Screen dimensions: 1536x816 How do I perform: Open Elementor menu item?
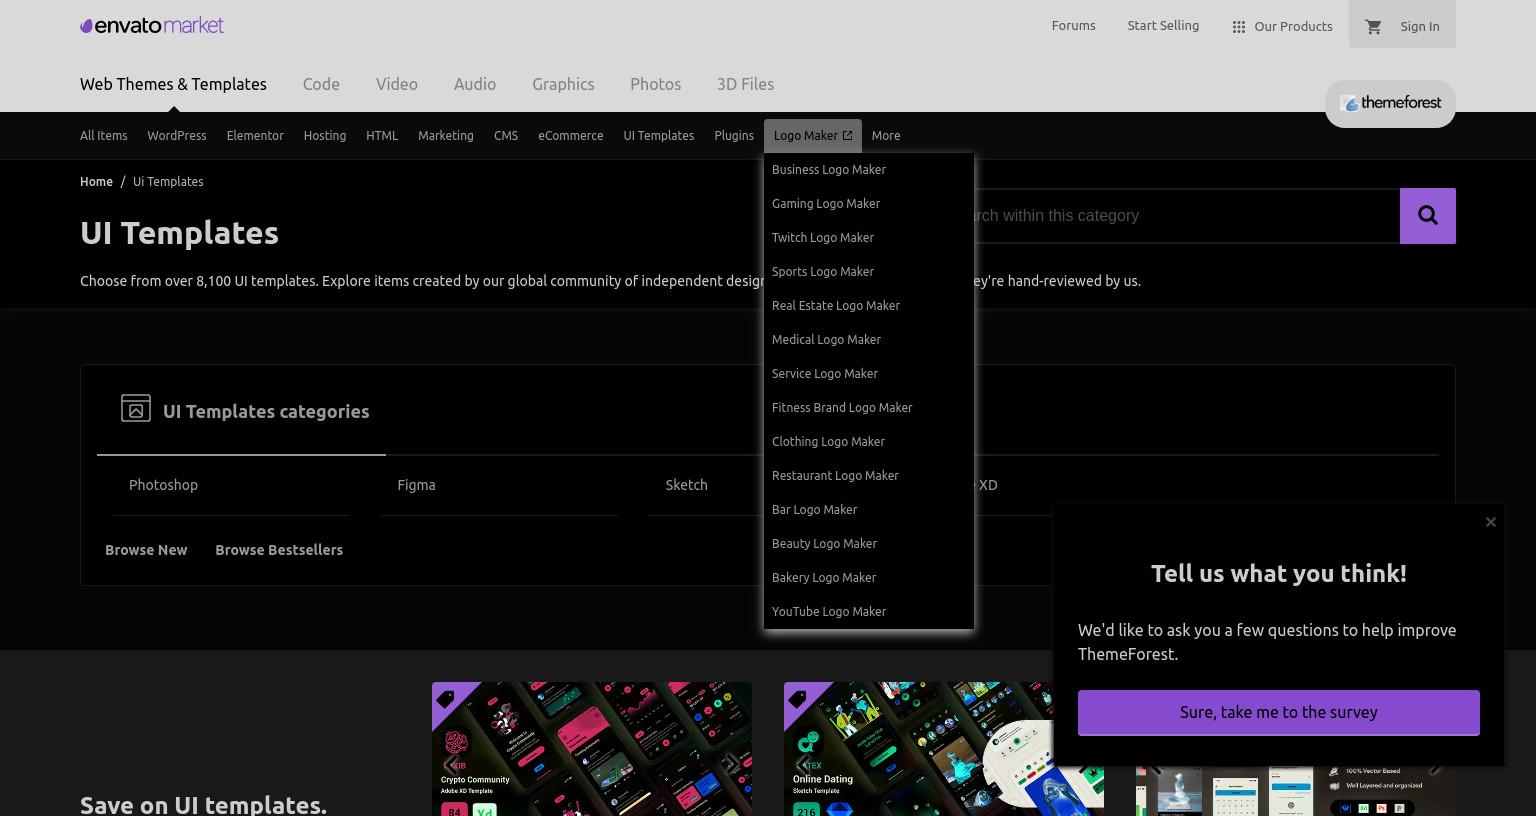255,135
